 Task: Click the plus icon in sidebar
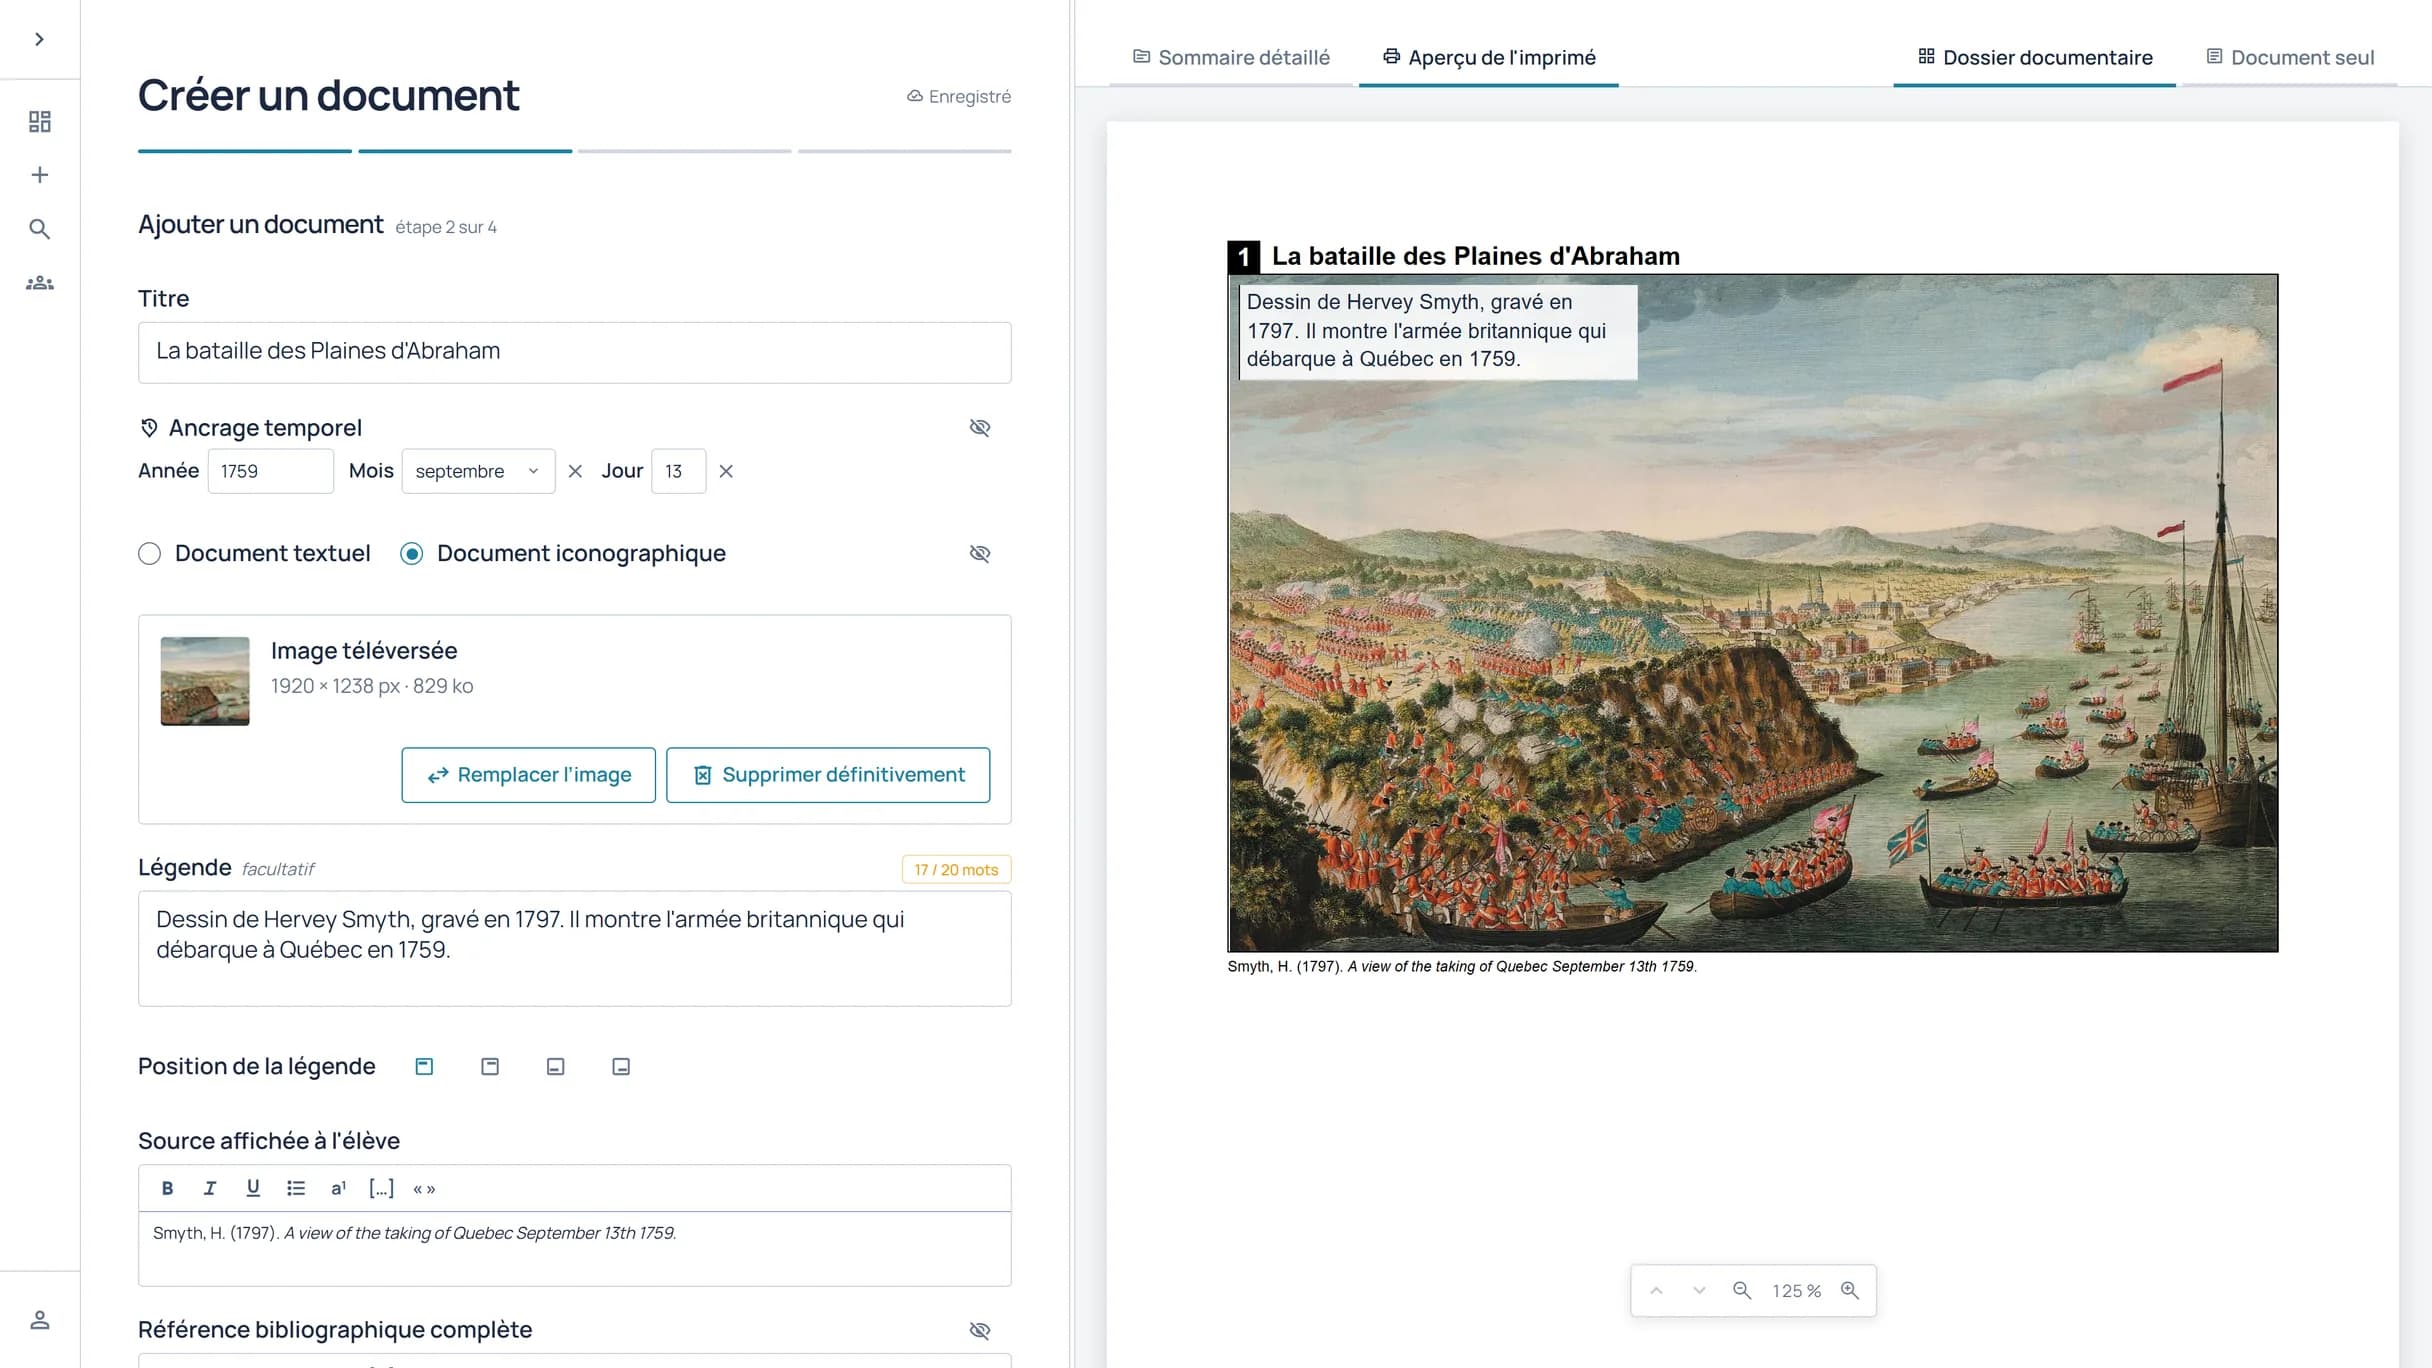tap(39, 175)
